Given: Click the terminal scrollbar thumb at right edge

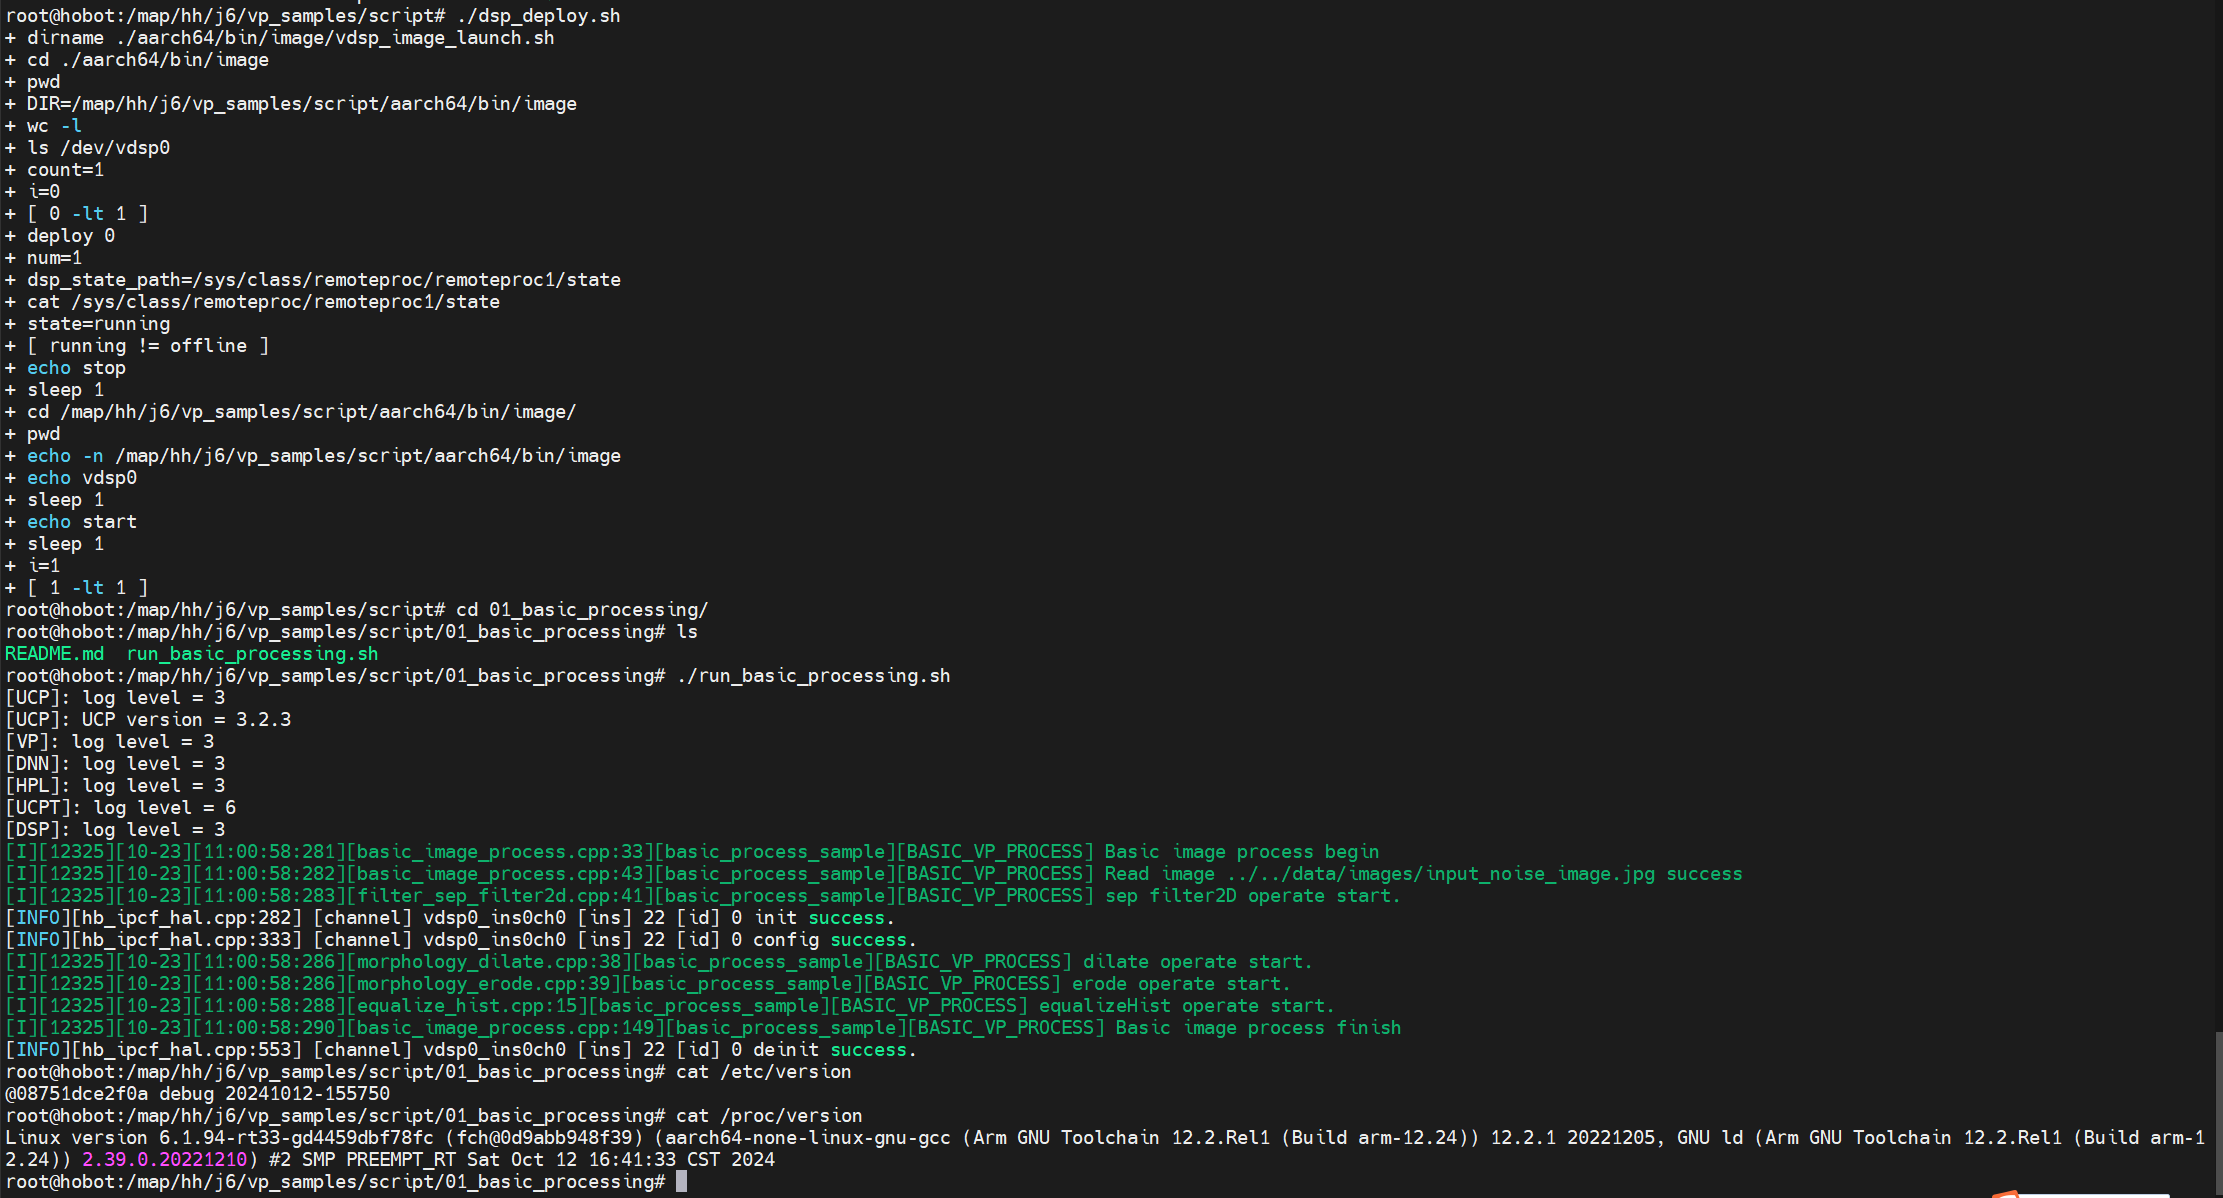Looking at the screenshot, I should pyautogui.click(x=2218, y=1110).
